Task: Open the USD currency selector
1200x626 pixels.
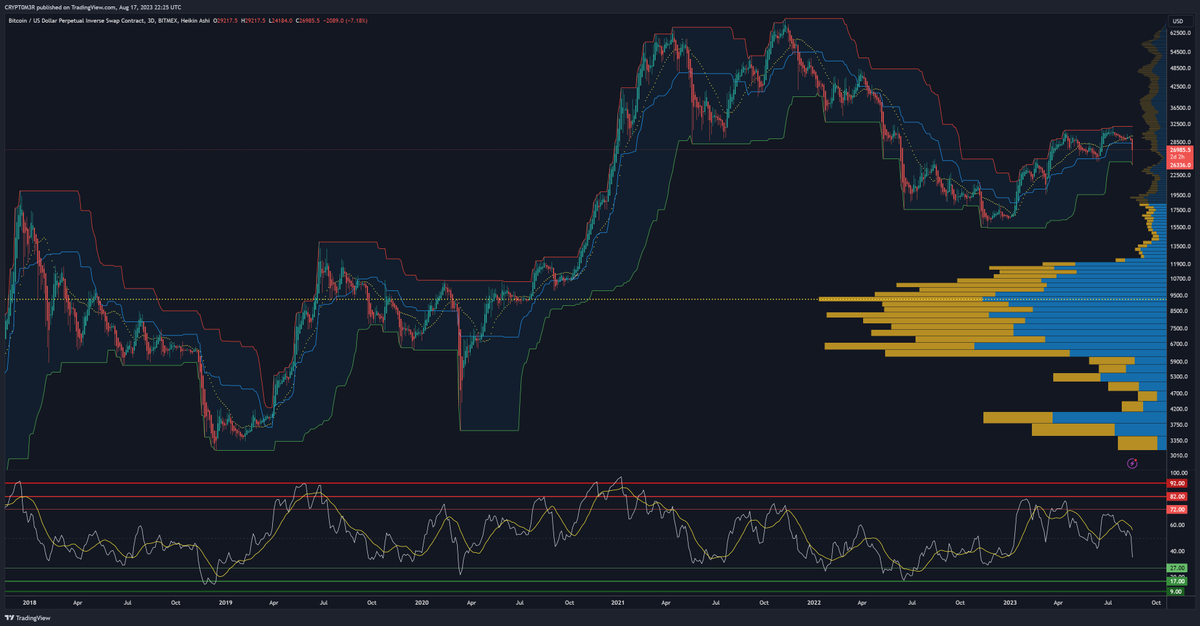Action: pyautogui.click(x=1177, y=21)
